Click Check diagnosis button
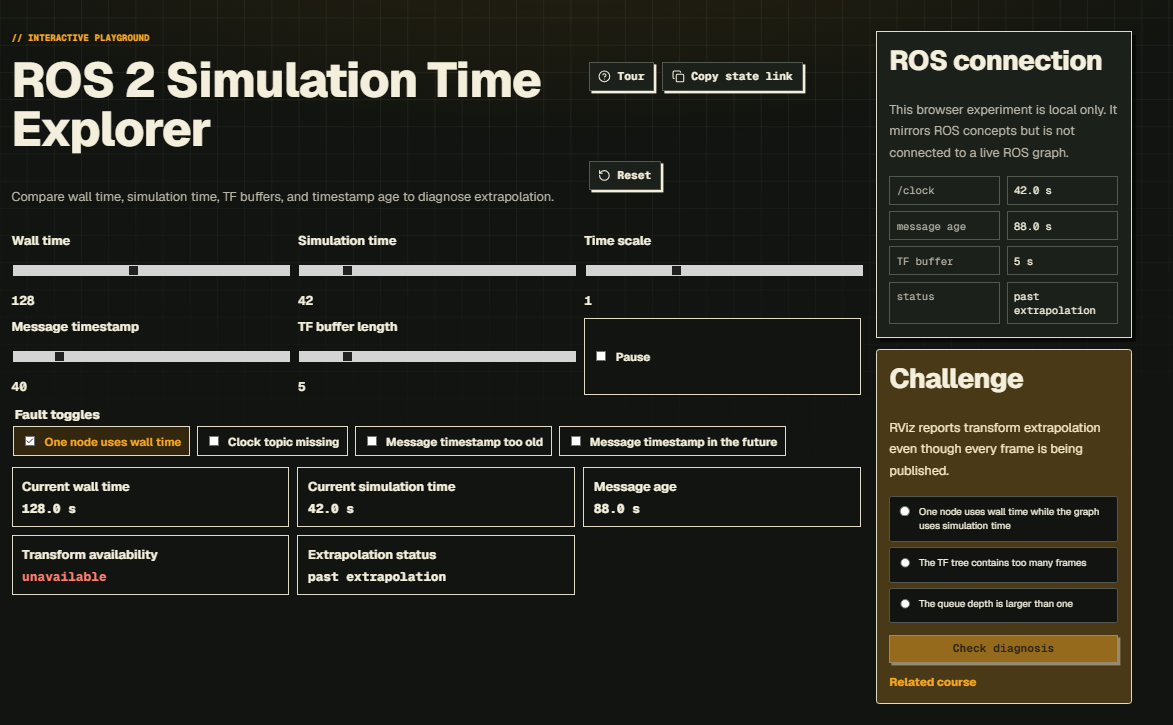Screen dimensions: 1173x725 (1003, 649)
